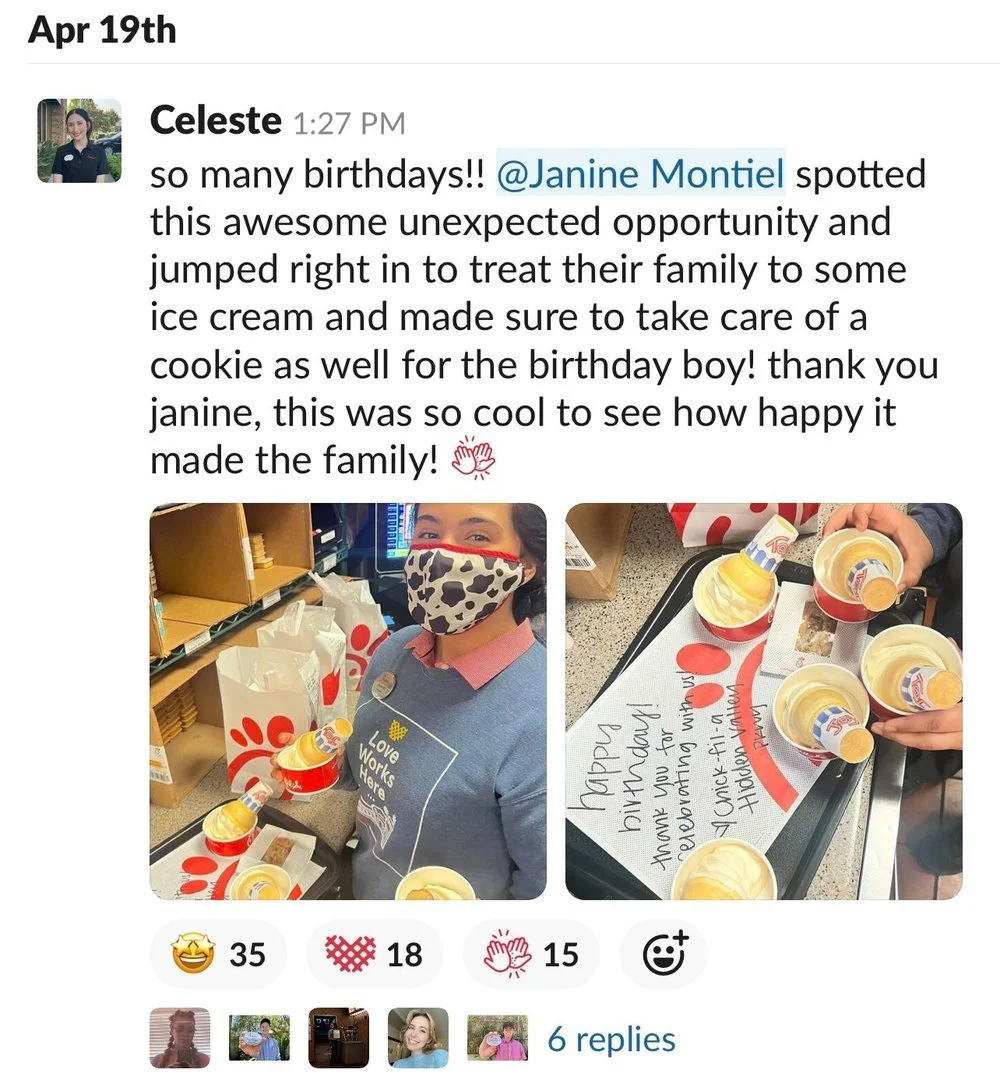This screenshot has width=1000, height=1083.
Task: Click the high-five emoji in message text
Action: (474, 458)
